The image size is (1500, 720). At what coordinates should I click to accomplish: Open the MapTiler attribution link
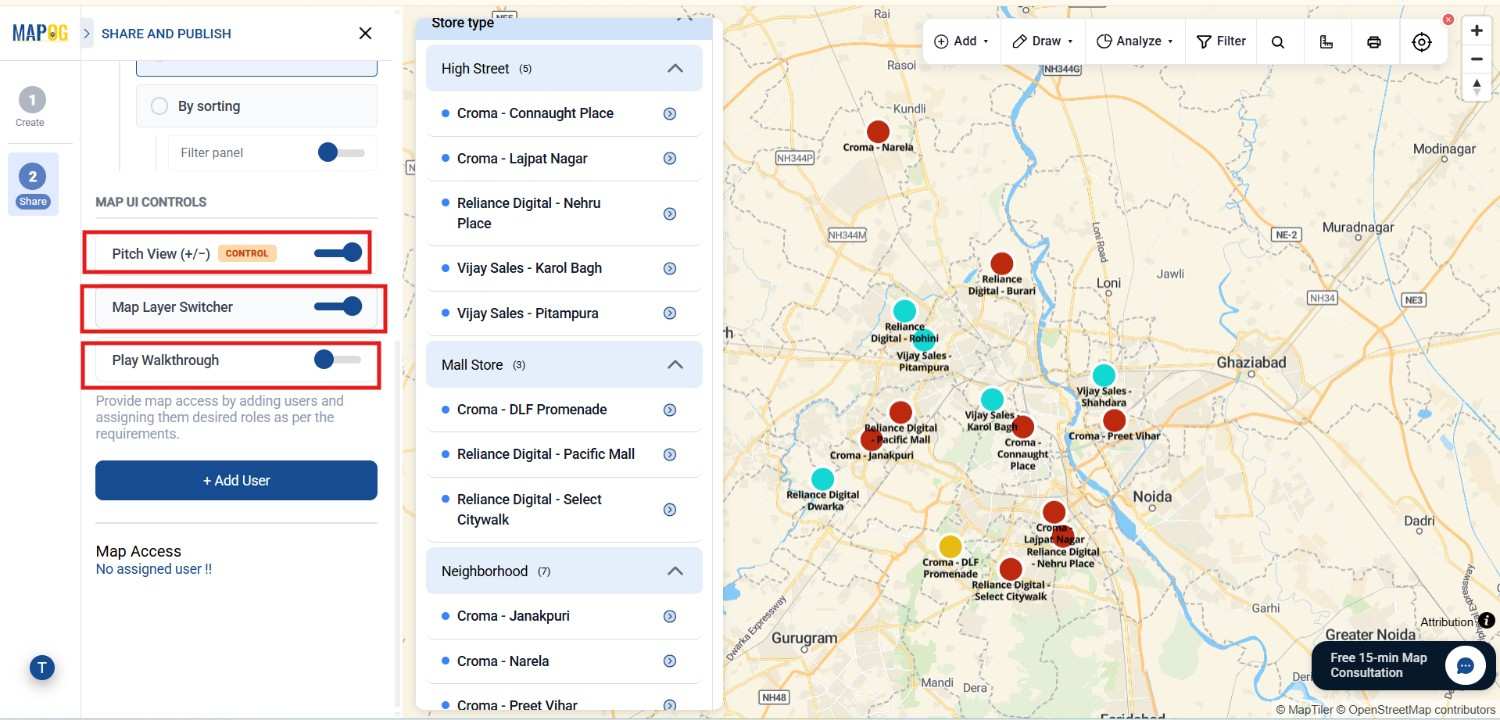tap(1306, 710)
